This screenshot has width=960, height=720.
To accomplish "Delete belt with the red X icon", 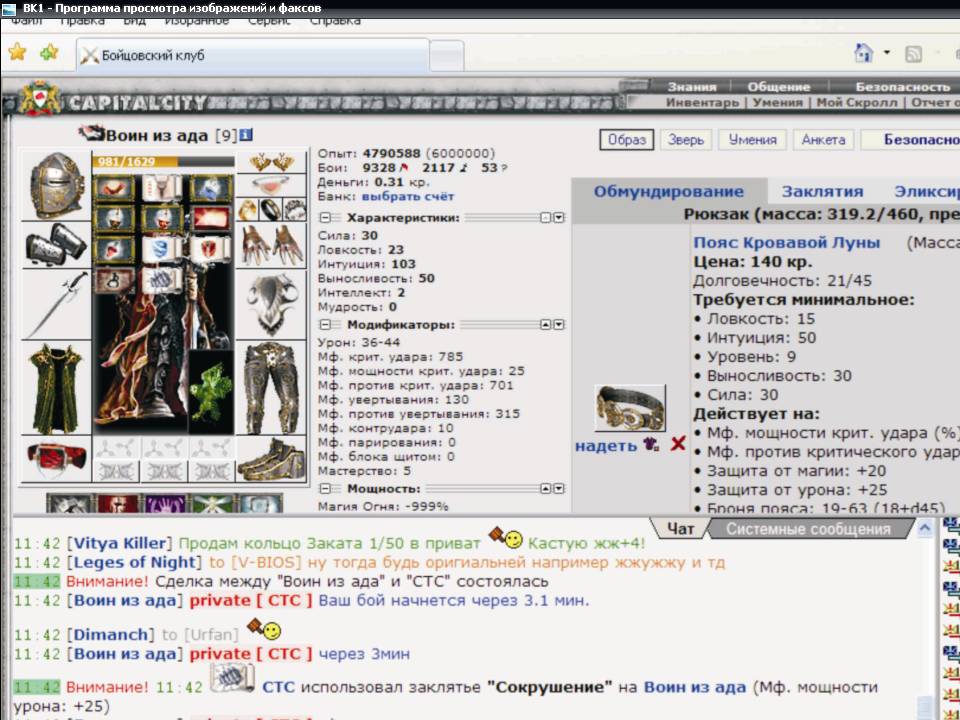I will point(678,444).
